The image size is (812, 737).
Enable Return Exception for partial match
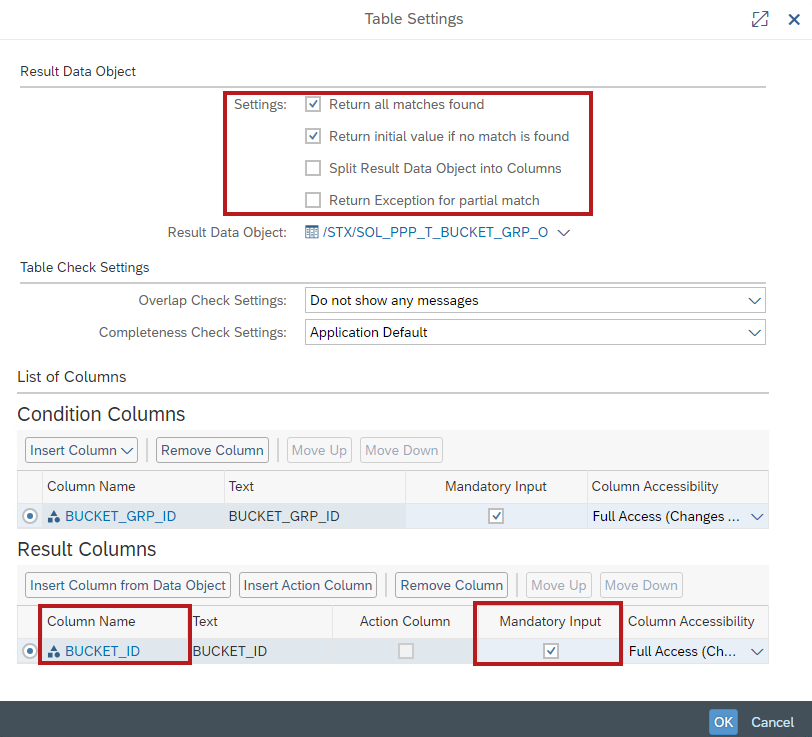point(313,201)
